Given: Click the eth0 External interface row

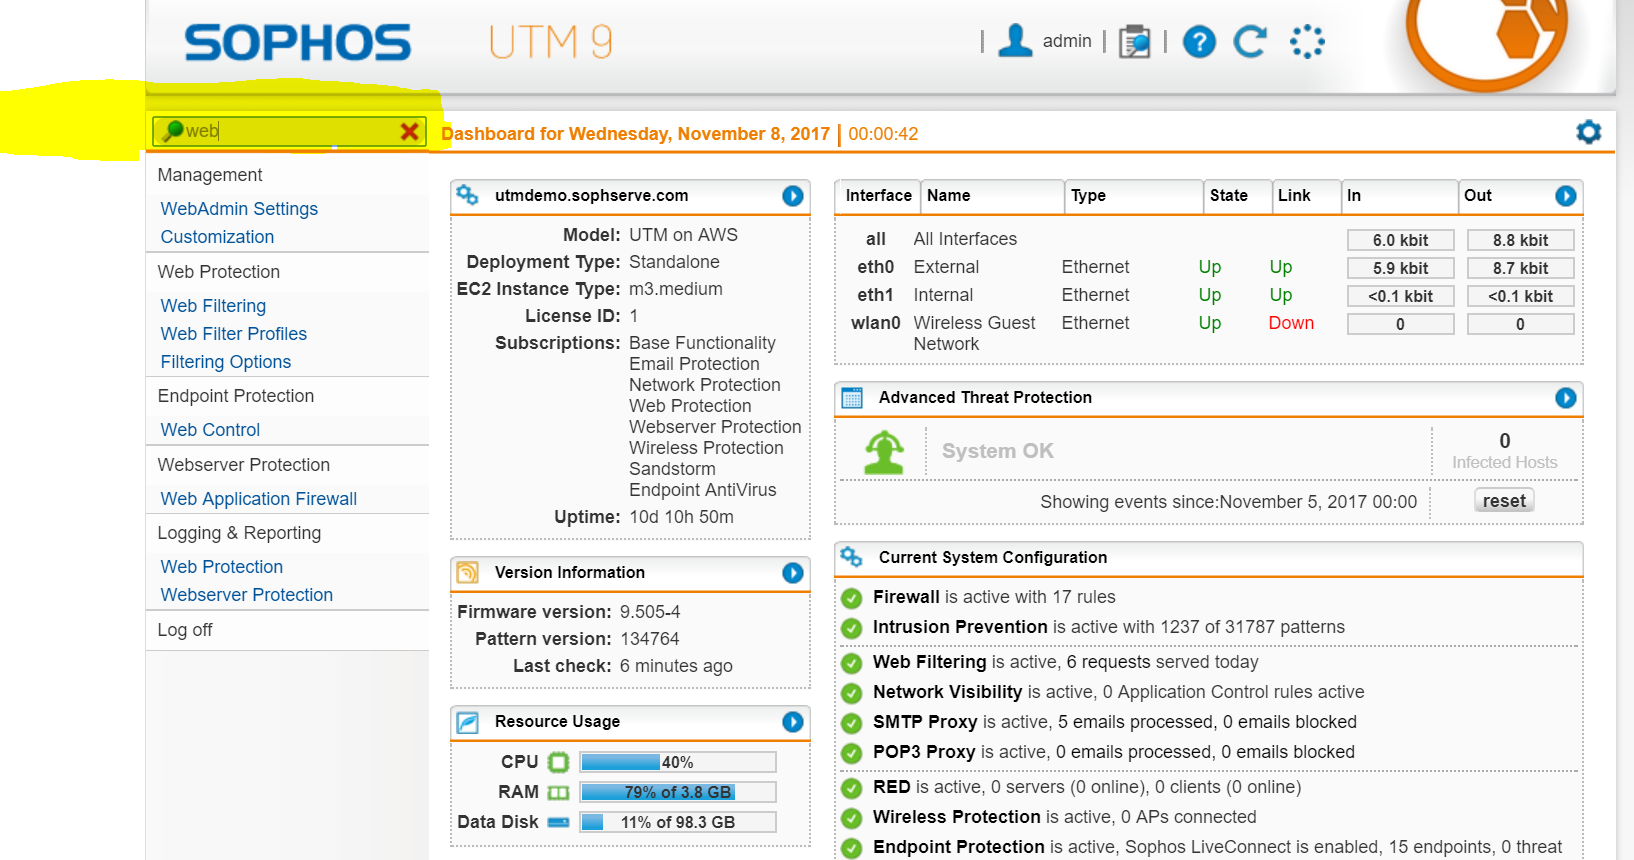Looking at the screenshot, I should coord(1209,267).
